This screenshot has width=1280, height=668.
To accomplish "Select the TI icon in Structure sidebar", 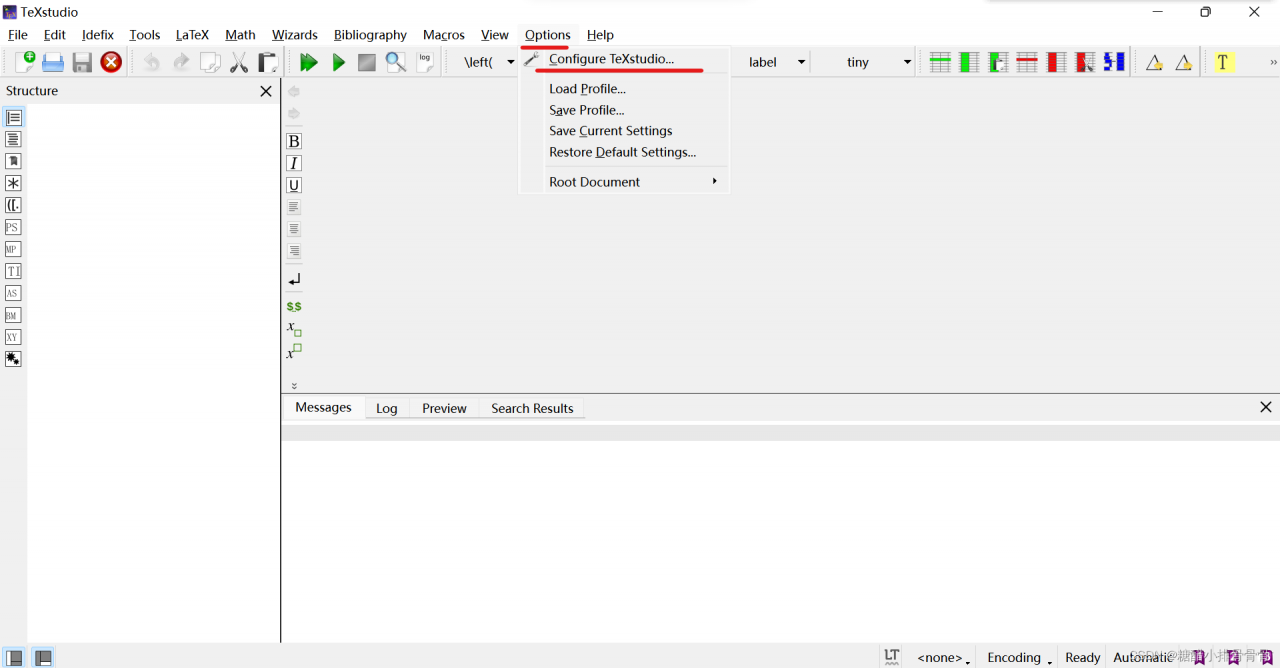I will tap(13, 271).
